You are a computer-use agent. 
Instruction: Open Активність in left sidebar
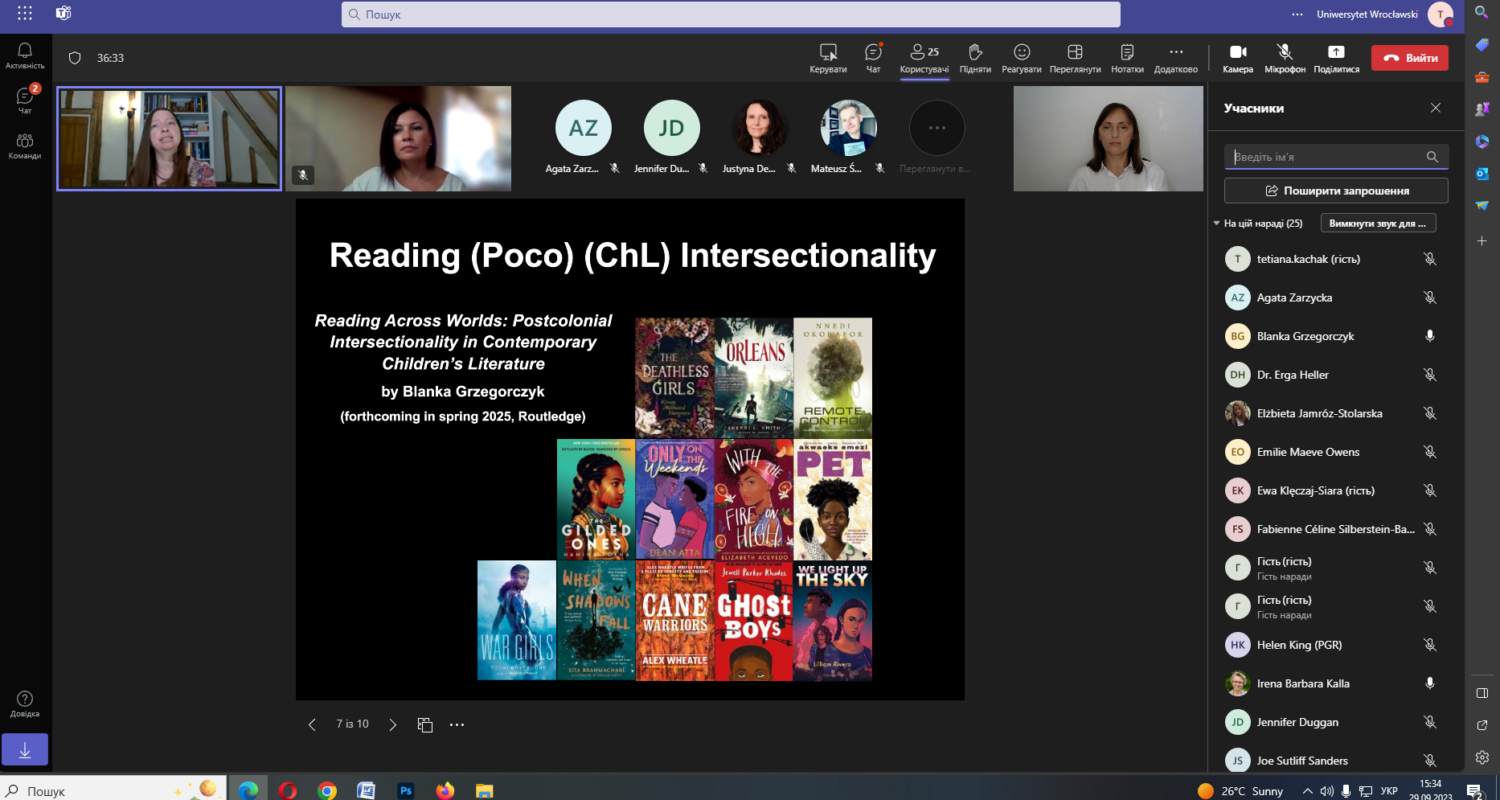pos(25,56)
